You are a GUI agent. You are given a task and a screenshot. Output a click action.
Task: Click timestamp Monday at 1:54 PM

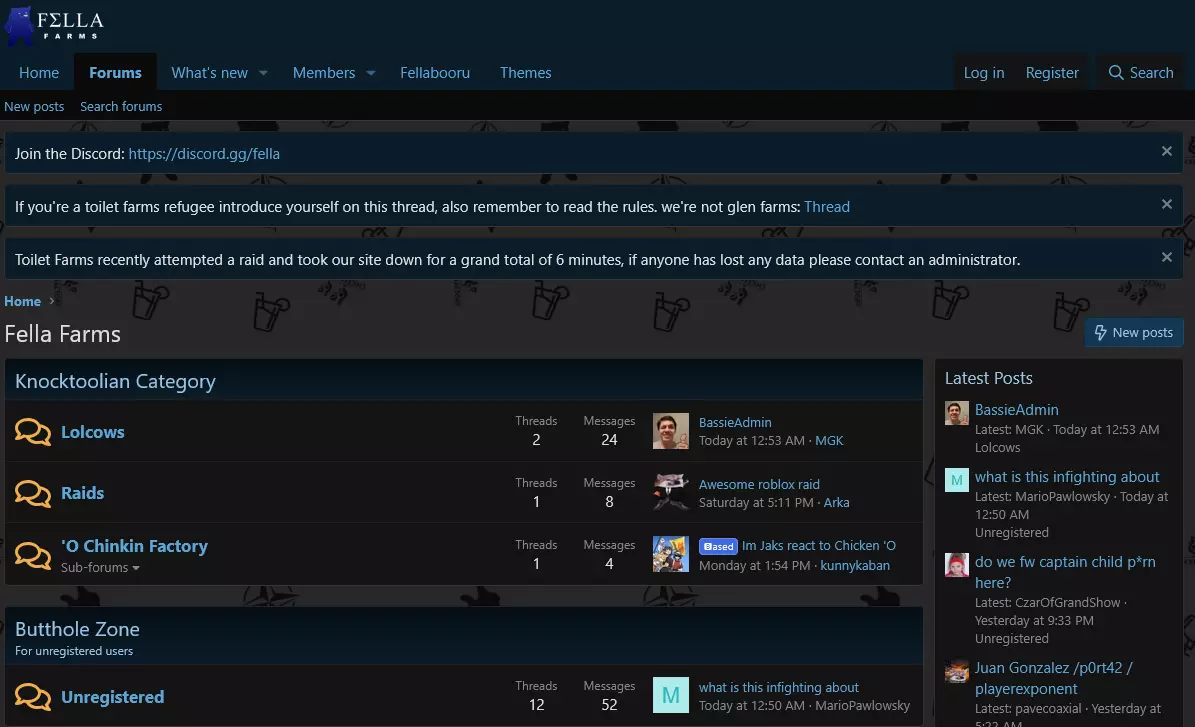coord(754,565)
